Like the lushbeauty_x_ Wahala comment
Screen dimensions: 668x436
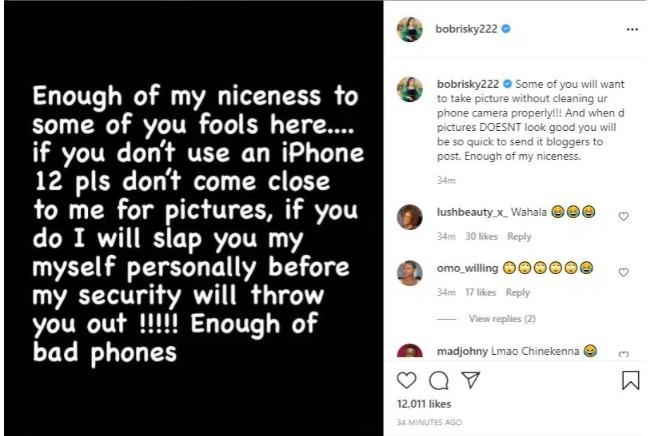point(623,216)
